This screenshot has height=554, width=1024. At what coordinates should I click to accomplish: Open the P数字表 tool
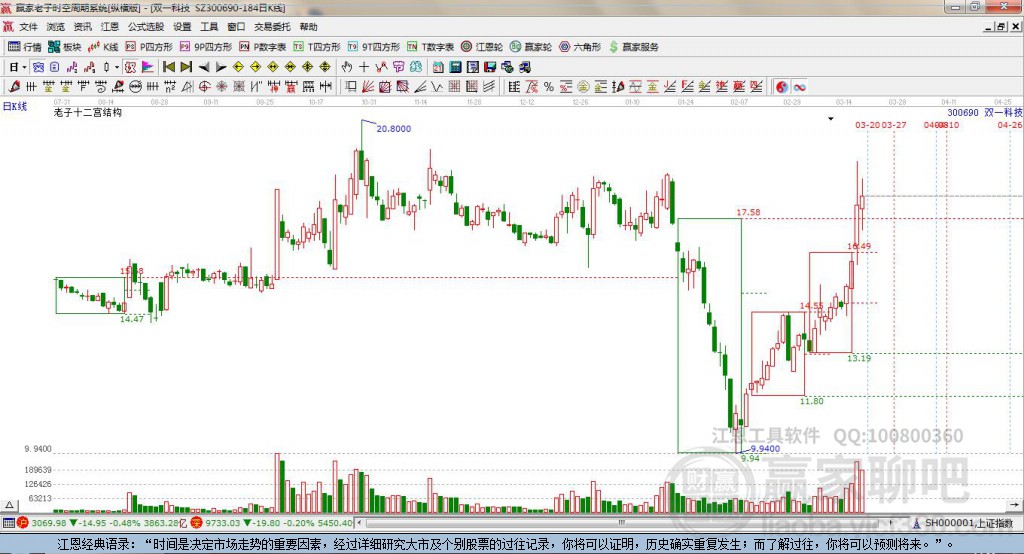(263, 47)
